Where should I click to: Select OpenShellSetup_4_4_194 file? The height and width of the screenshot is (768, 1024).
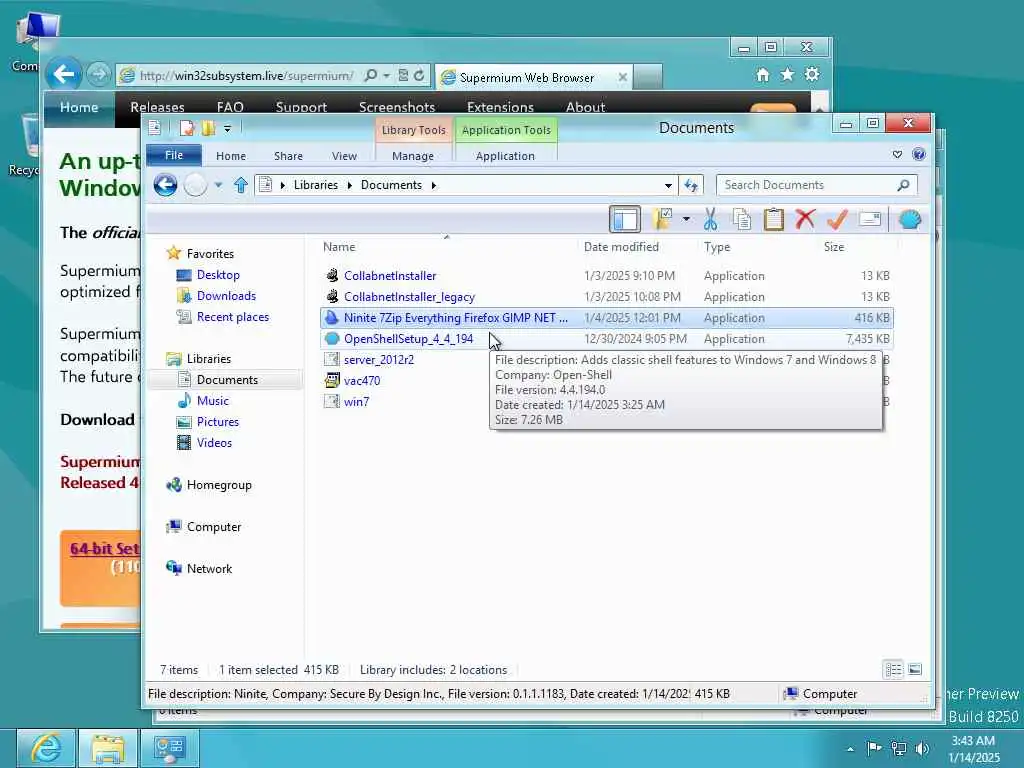(x=408, y=339)
